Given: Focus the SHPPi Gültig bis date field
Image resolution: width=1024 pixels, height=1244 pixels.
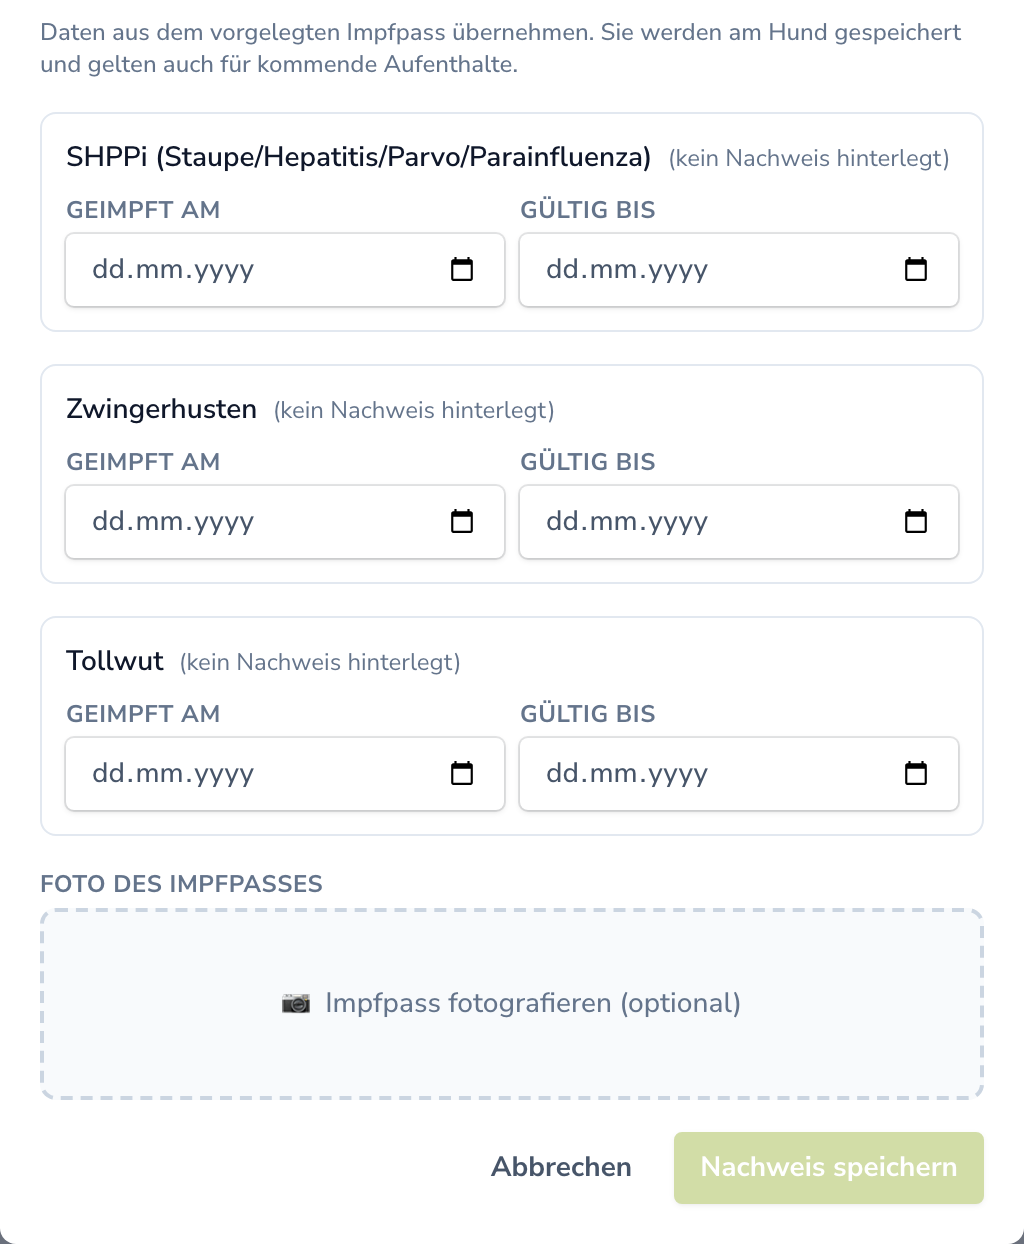Looking at the screenshot, I should 739,270.
